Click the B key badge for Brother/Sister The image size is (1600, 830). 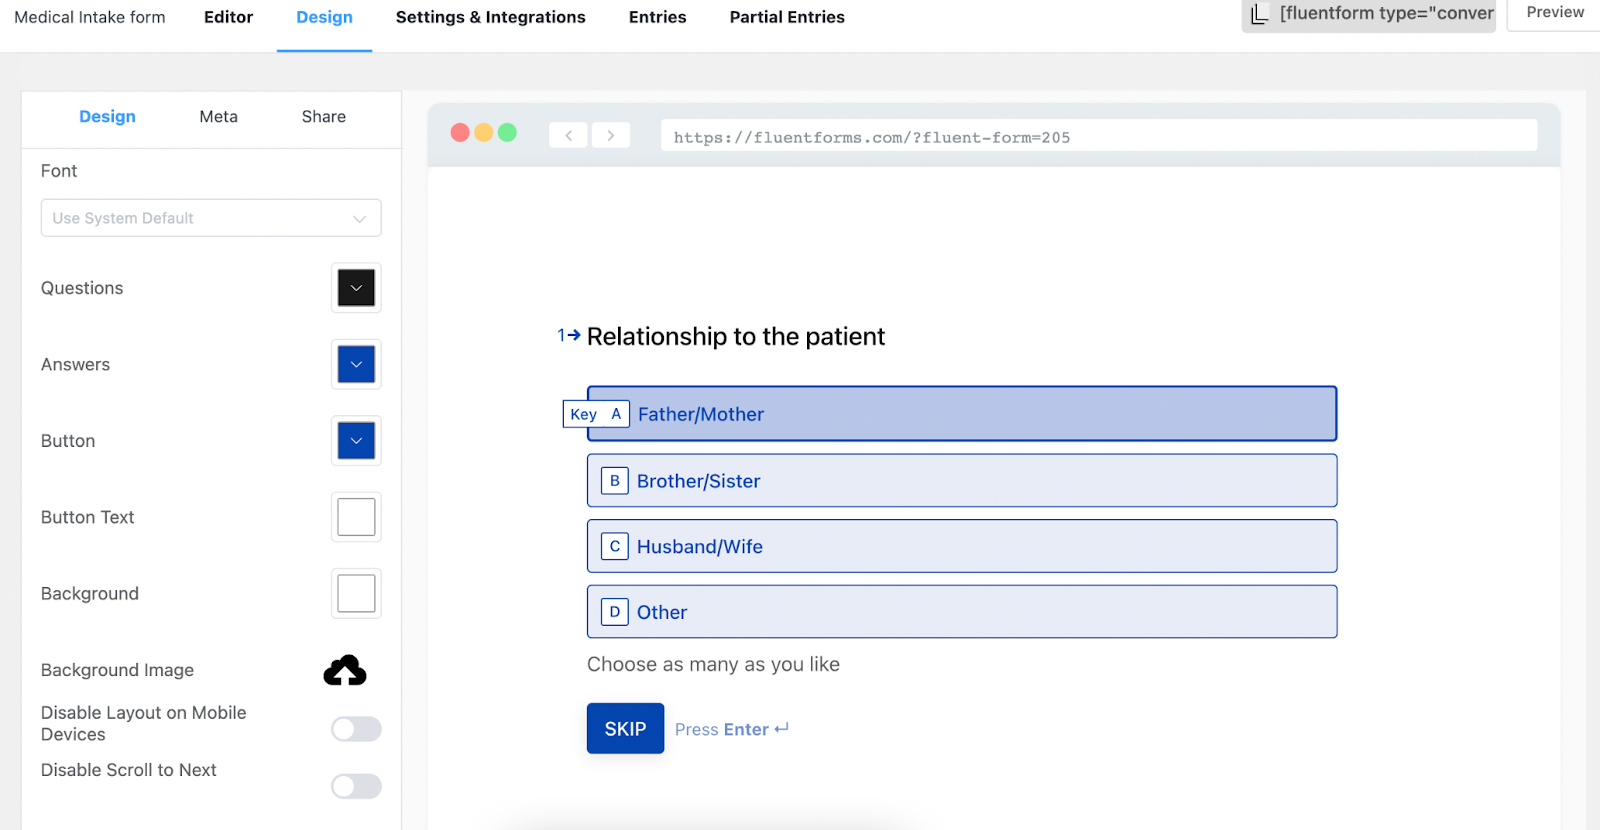click(614, 481)
